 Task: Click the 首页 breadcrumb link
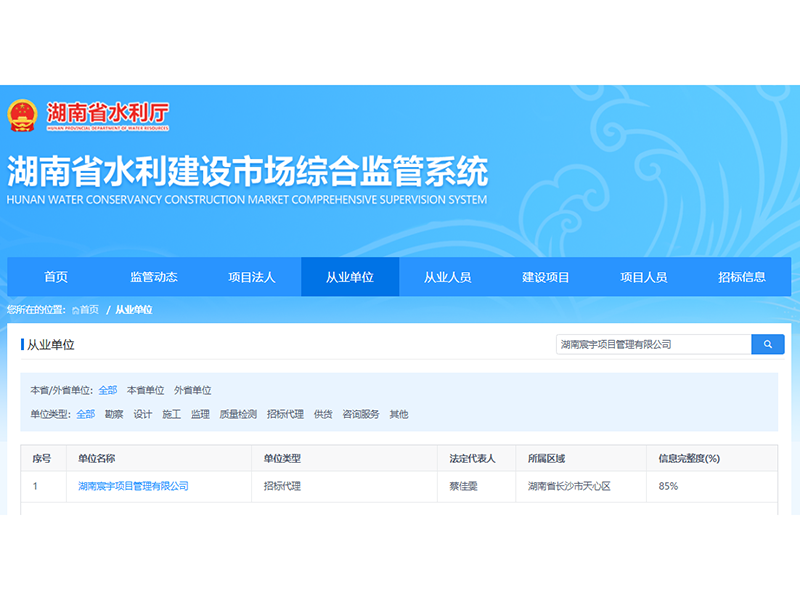tap(90, 310)
